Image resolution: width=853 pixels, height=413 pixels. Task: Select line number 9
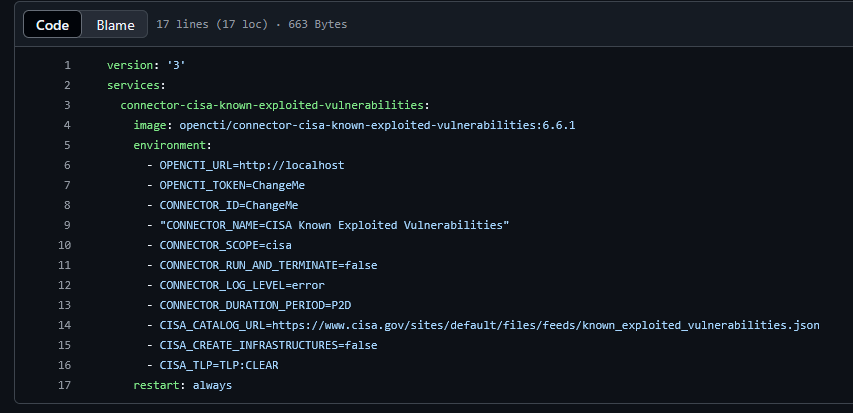pos(67,225)
